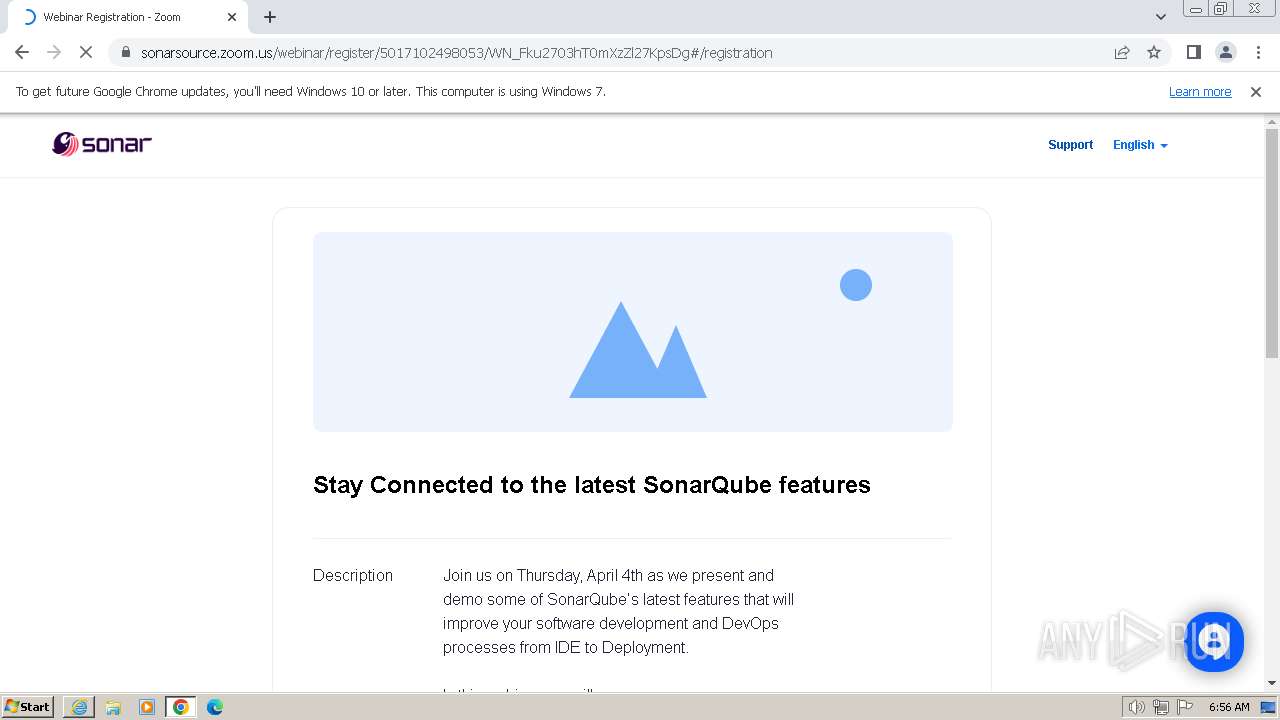Click the volume tray icon
The width and height of the screenshot is (1280, 720).
tap(1137, 707)
